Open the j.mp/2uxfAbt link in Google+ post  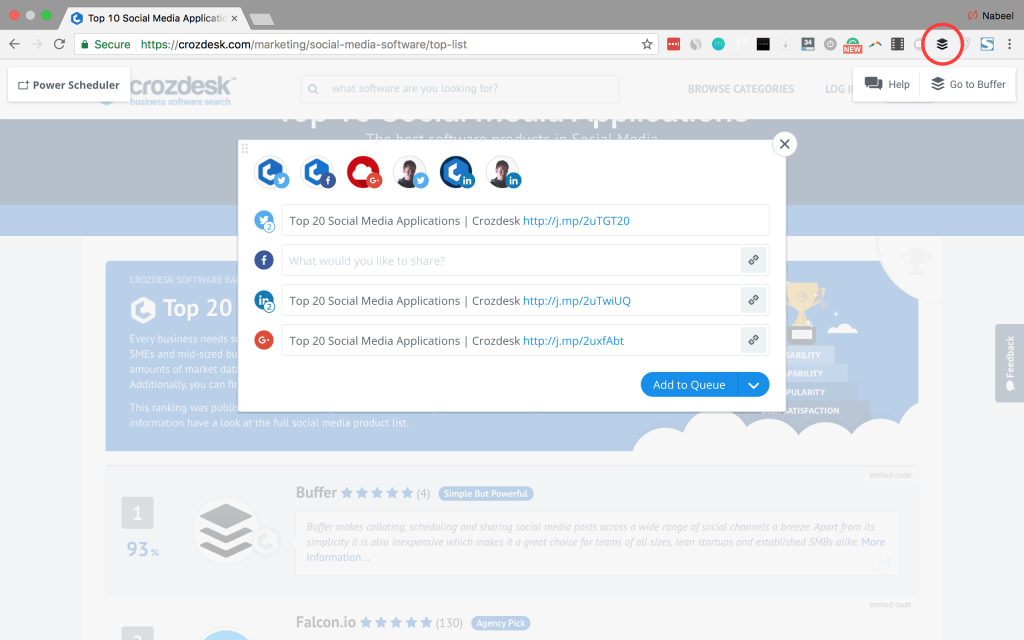573,340
